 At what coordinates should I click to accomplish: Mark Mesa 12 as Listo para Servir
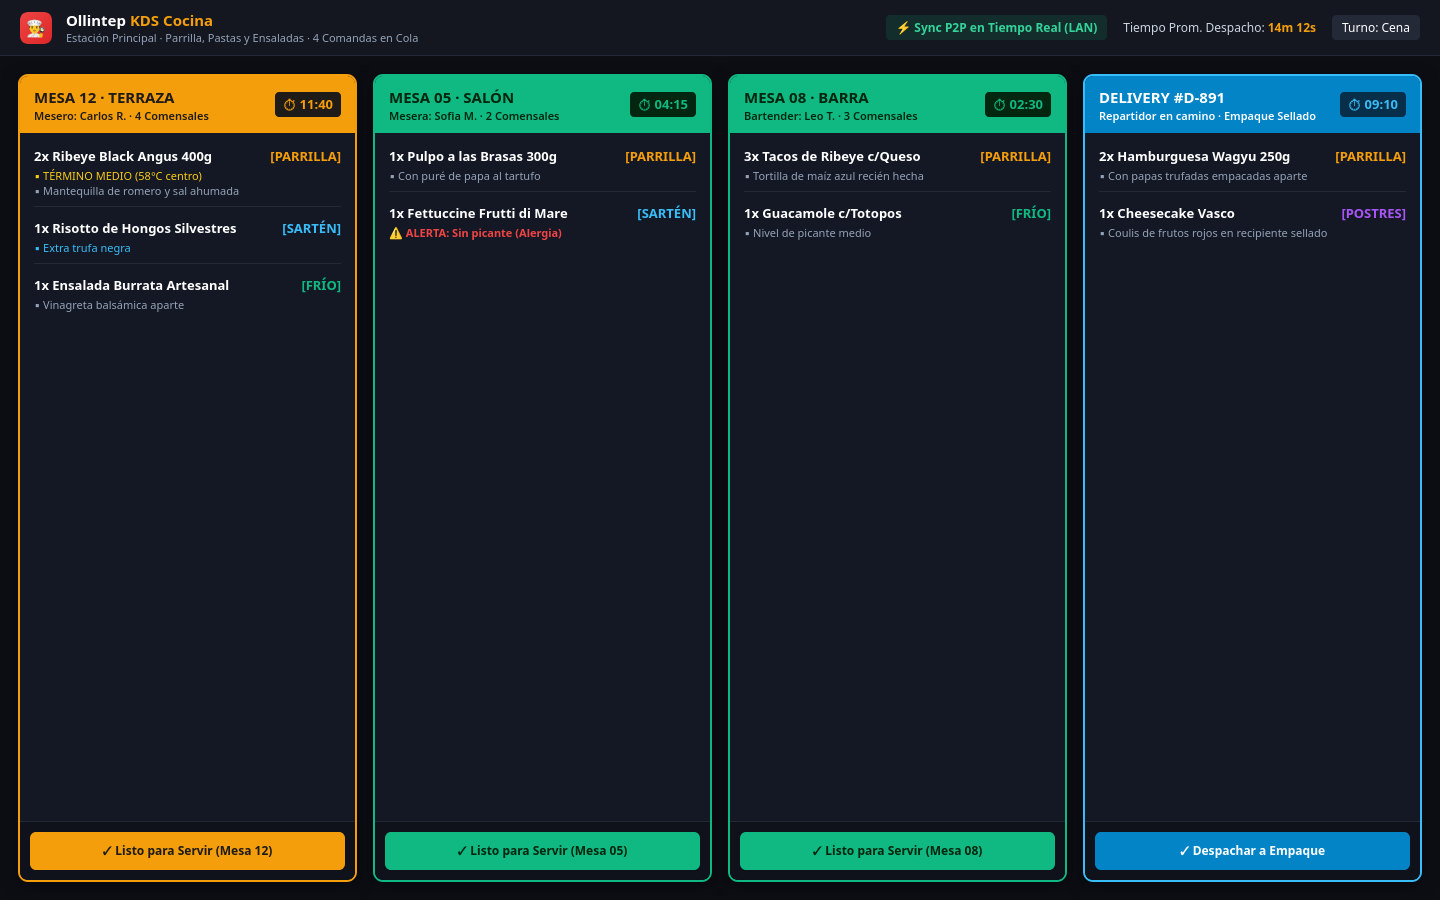click(187, 851)
